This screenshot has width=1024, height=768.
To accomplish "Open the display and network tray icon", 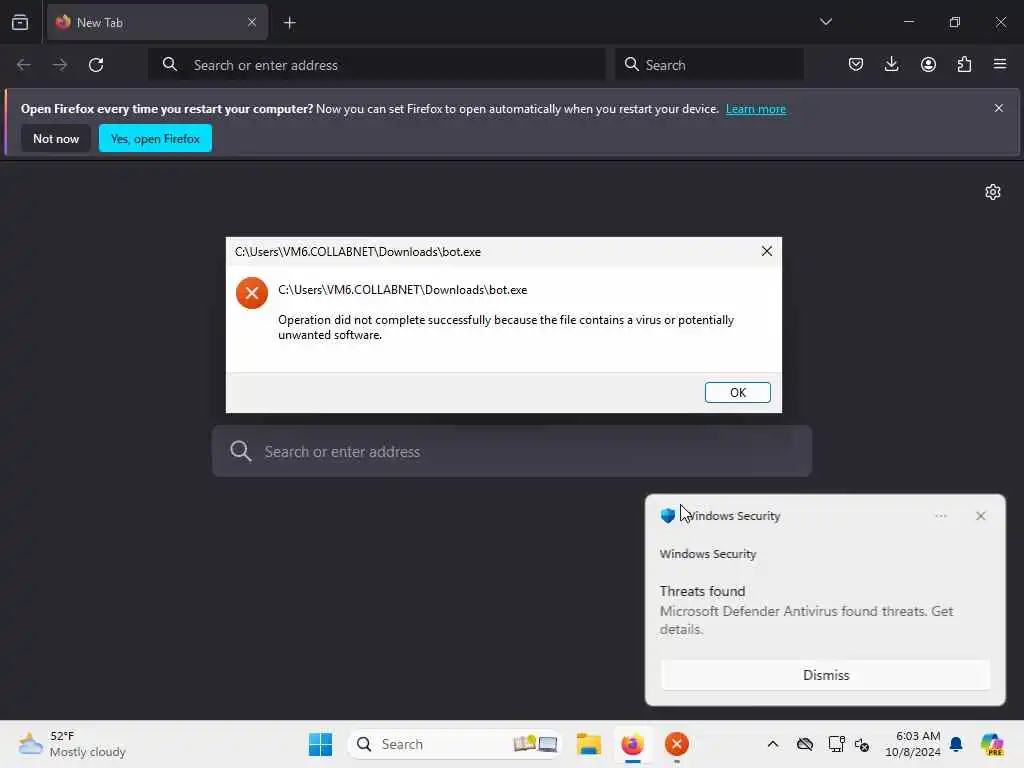I will click(x=836, y=744).
